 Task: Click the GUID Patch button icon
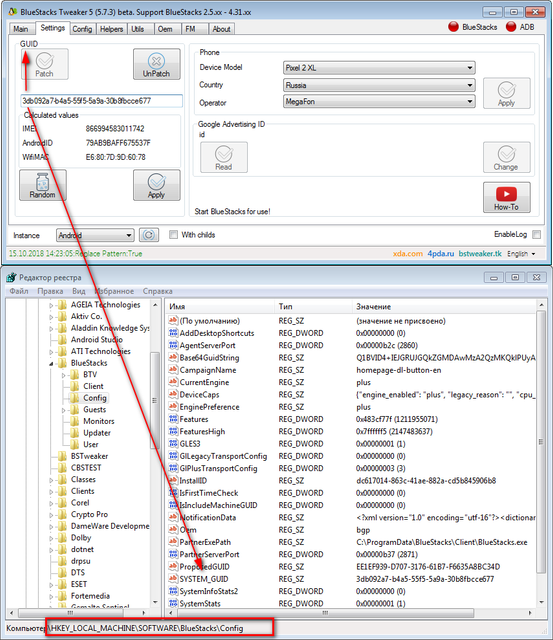(x=44, y=61)
